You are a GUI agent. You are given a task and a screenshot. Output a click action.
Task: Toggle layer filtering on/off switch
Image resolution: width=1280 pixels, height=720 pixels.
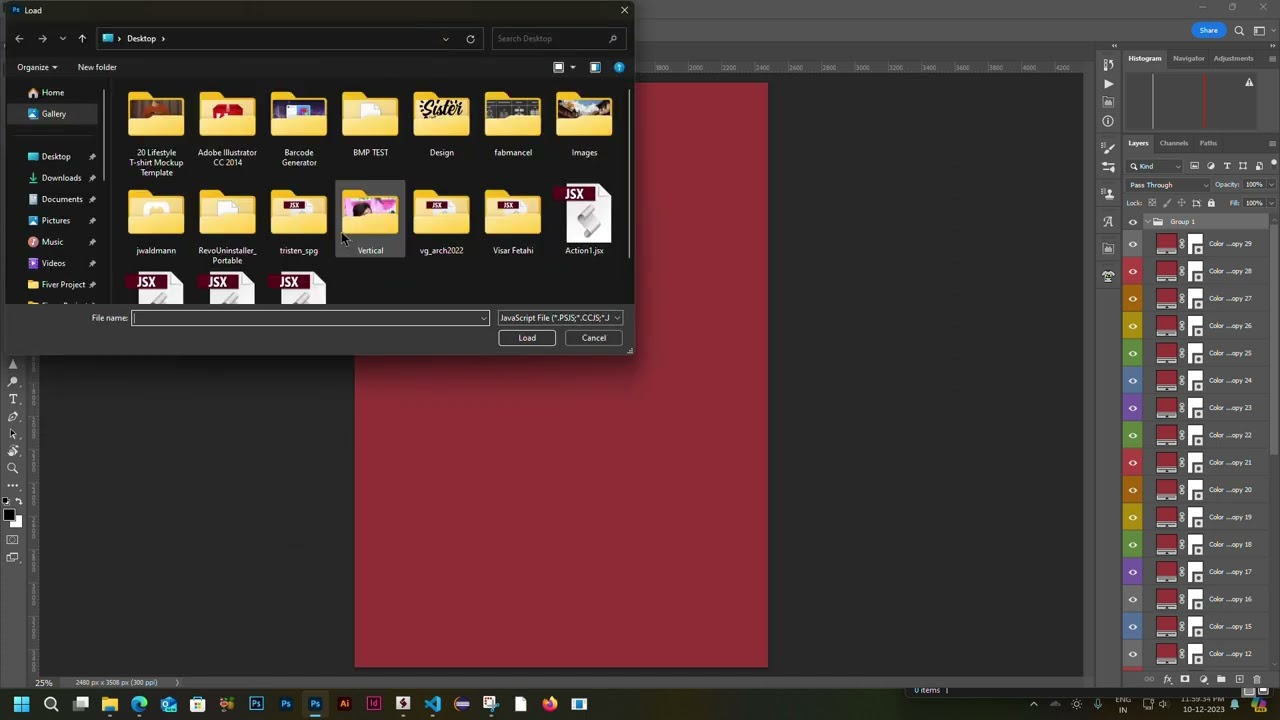click(x=1272, y=166)
